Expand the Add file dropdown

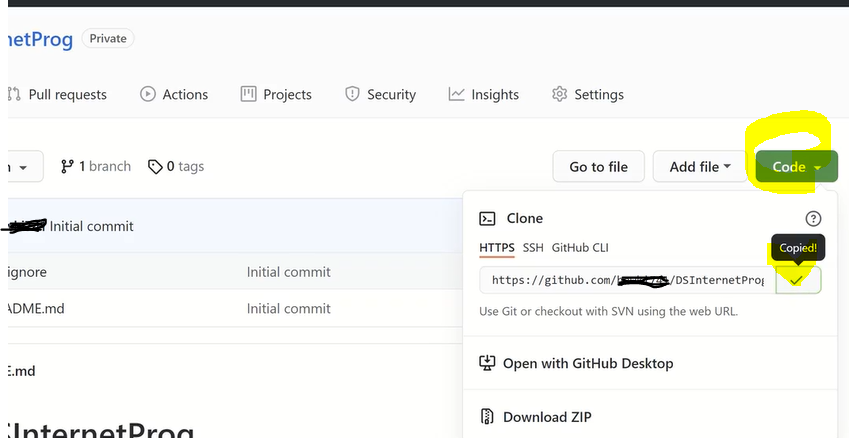700,166
